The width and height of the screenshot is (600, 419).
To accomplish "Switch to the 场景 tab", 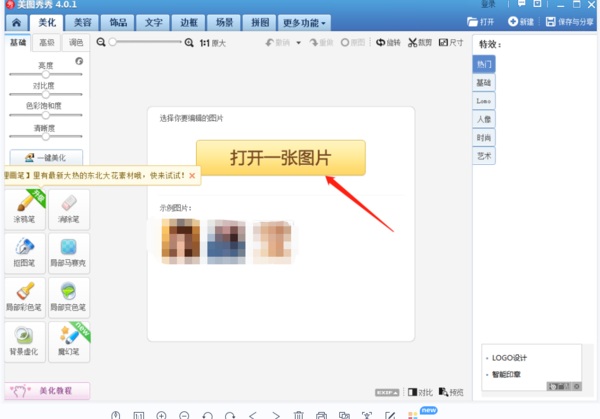I will click(x=224, y=23).
